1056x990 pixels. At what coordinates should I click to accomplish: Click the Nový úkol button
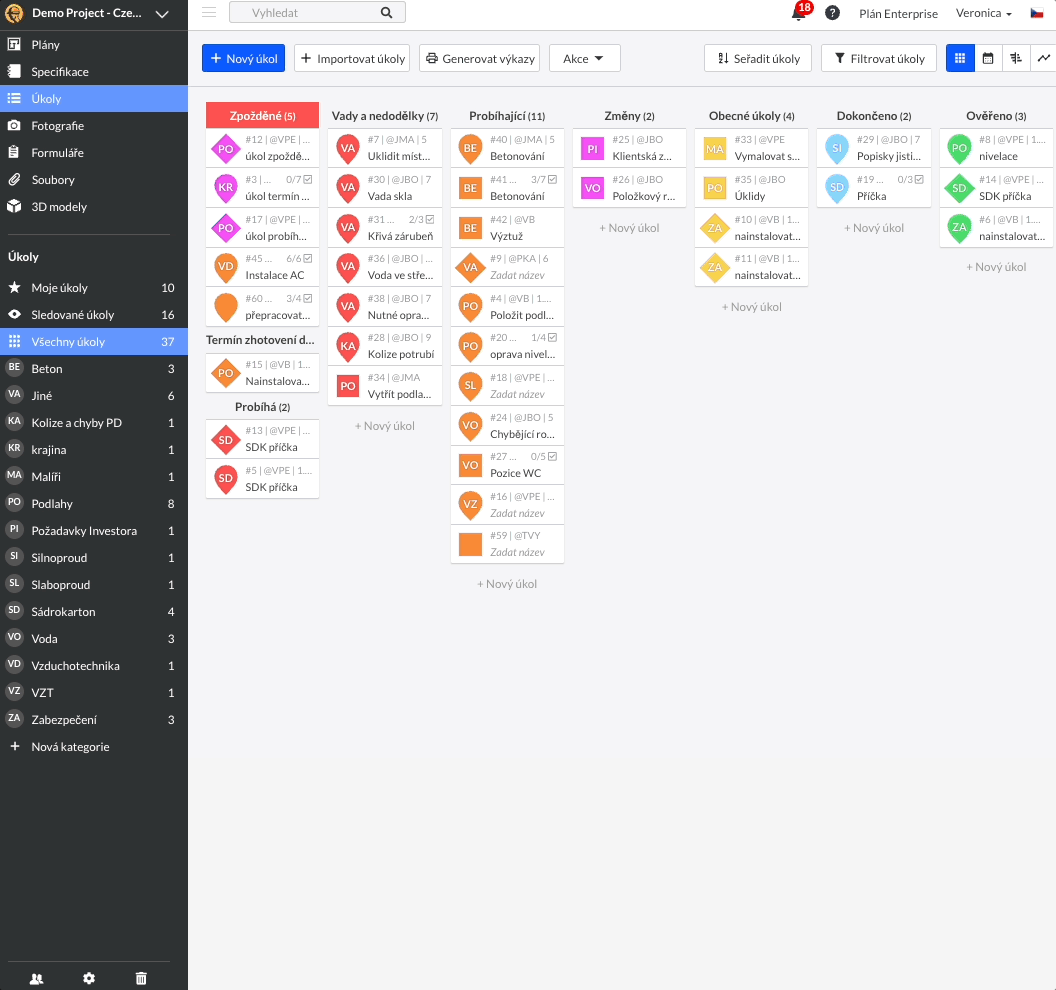point(243,58)
